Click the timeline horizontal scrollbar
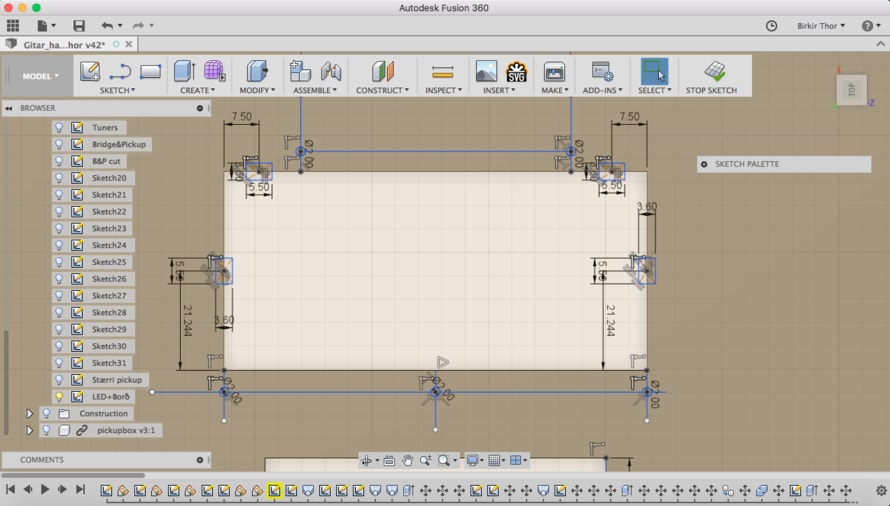 click(73, 475)
